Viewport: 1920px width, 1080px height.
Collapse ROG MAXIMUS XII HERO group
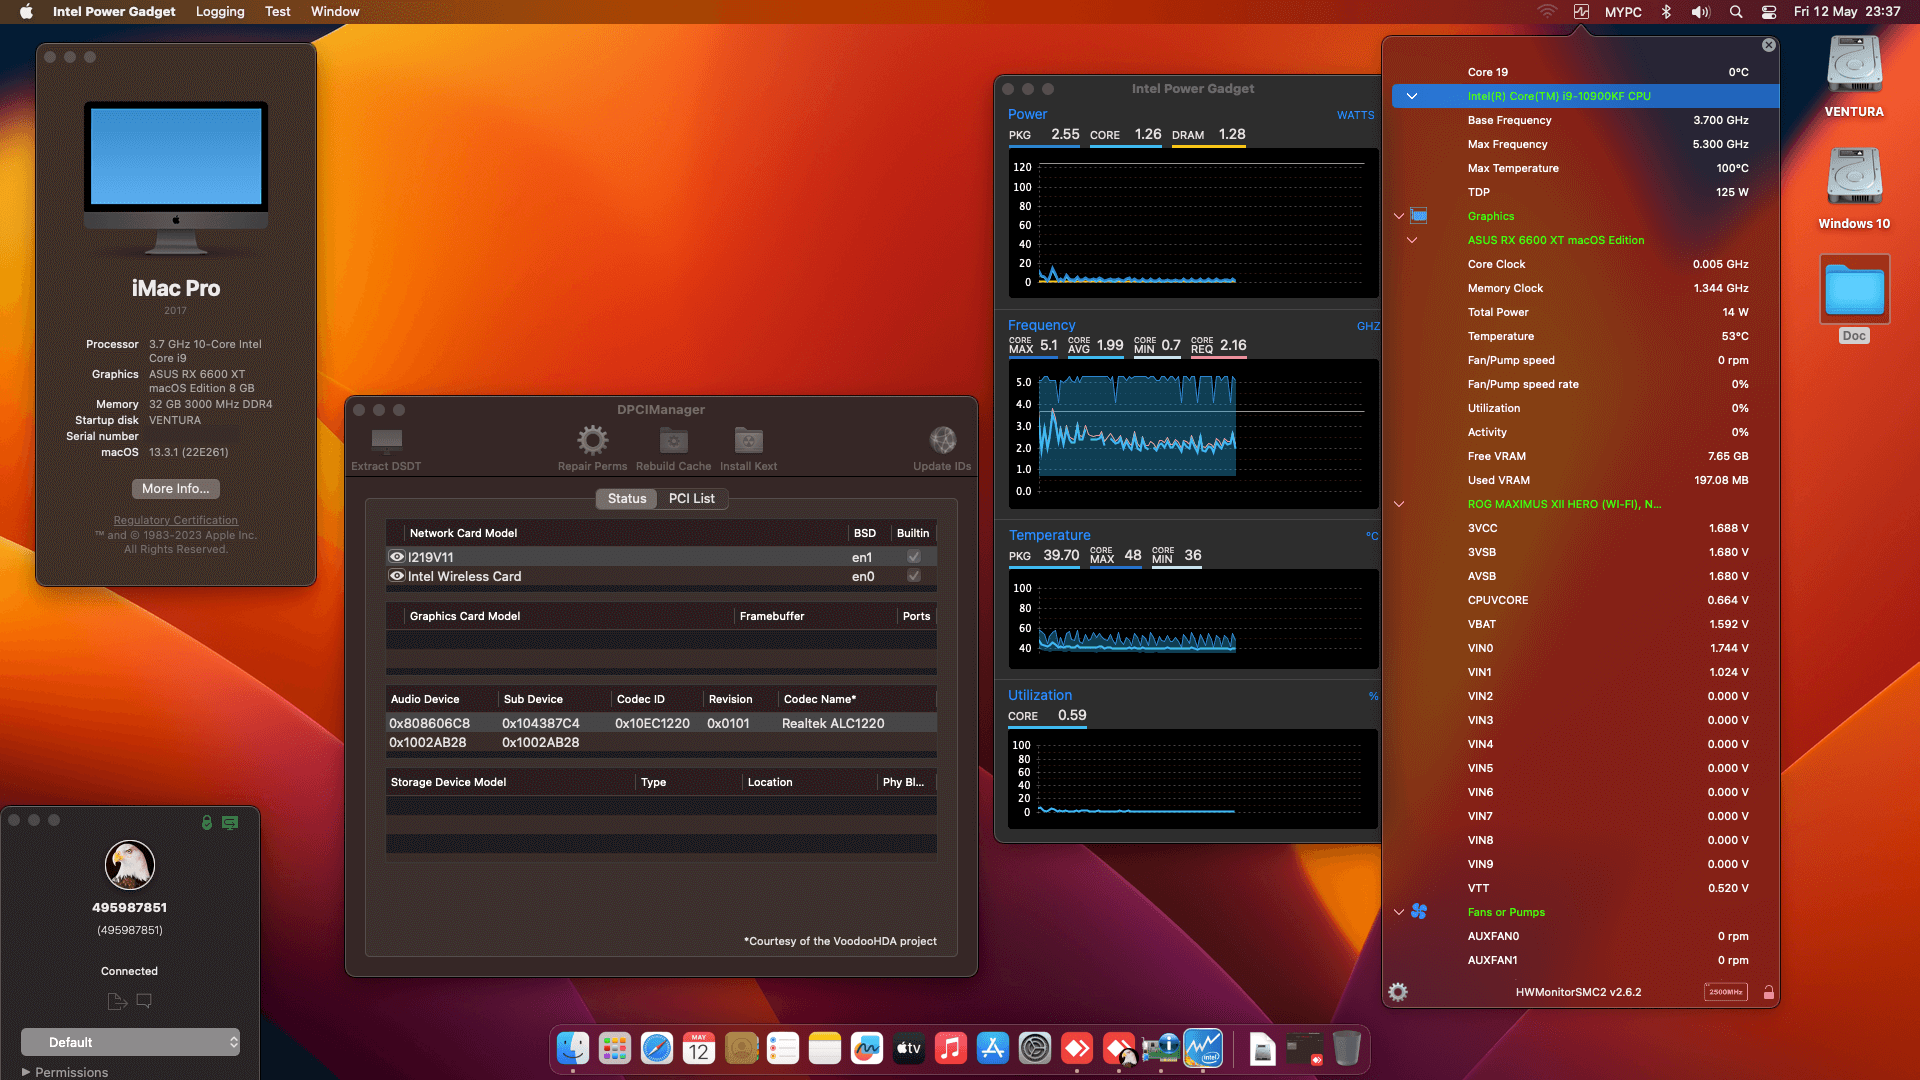tap(1399, 504)
